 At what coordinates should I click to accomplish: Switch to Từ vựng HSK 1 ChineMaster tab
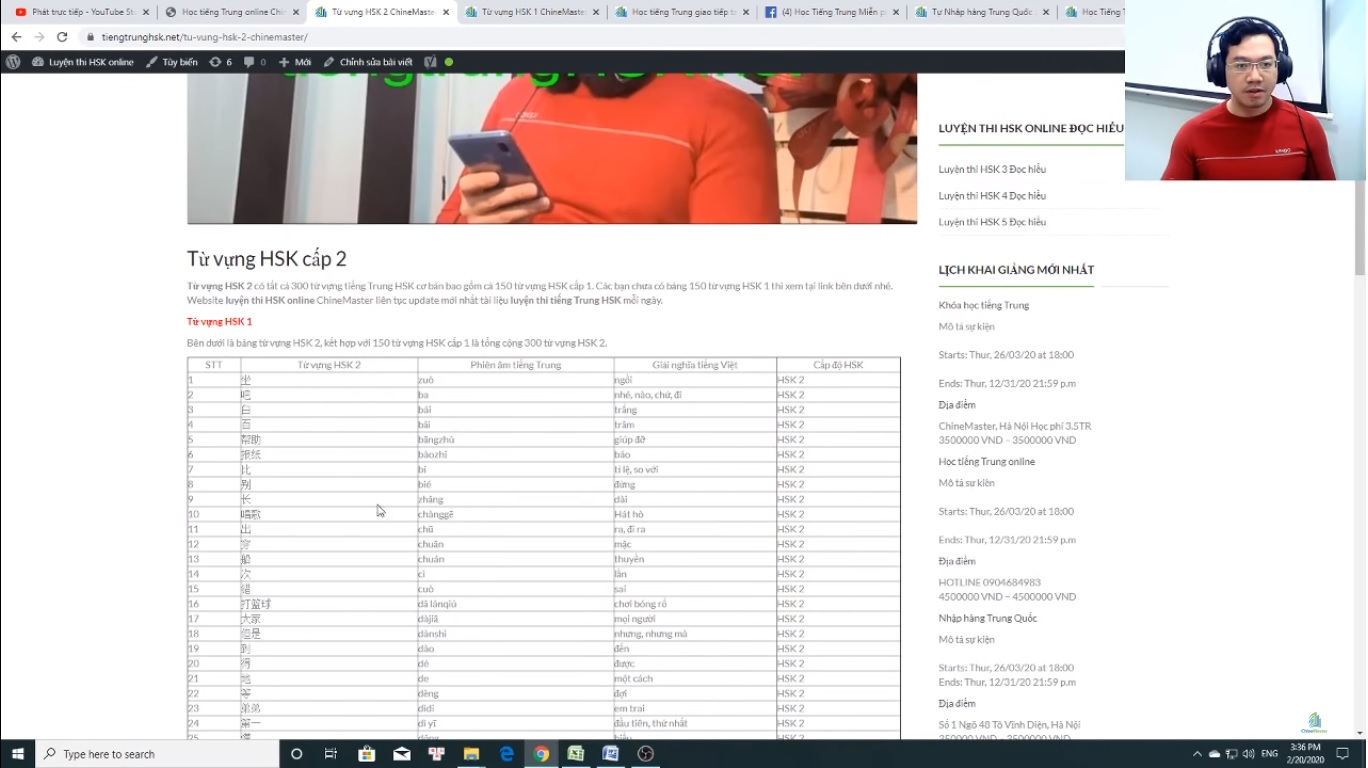[x=530, y=12]
